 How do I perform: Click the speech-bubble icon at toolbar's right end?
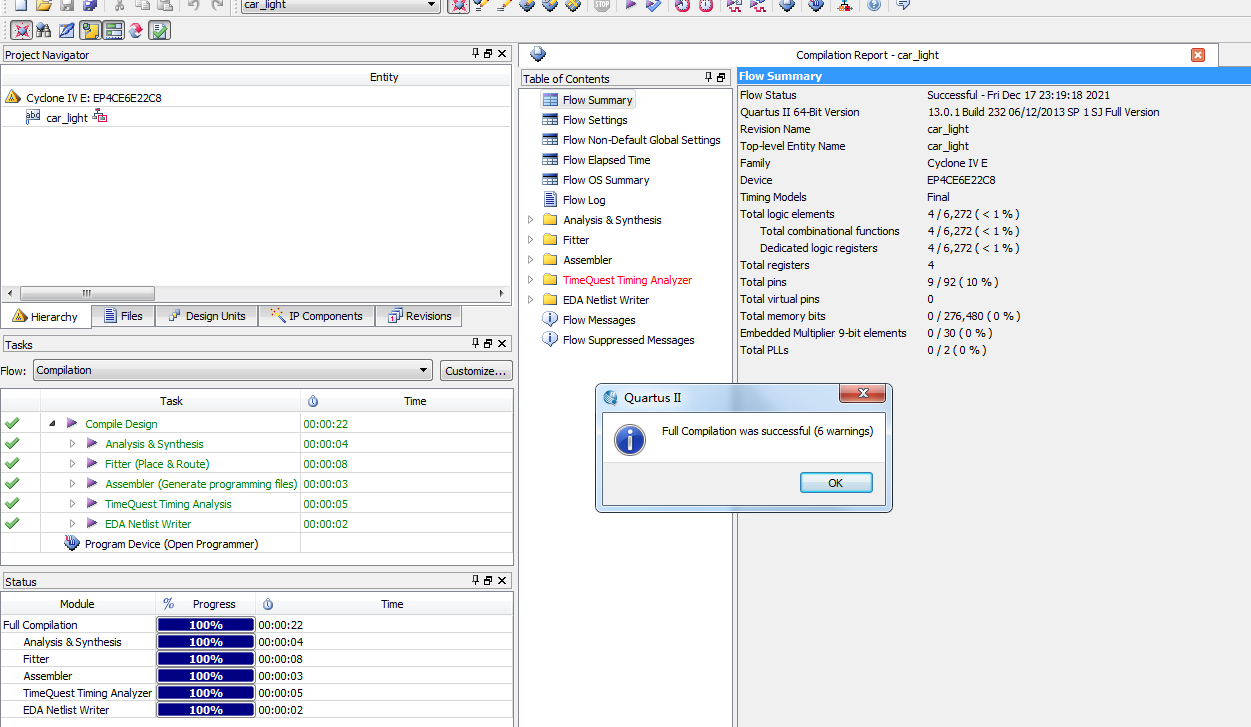903,5
